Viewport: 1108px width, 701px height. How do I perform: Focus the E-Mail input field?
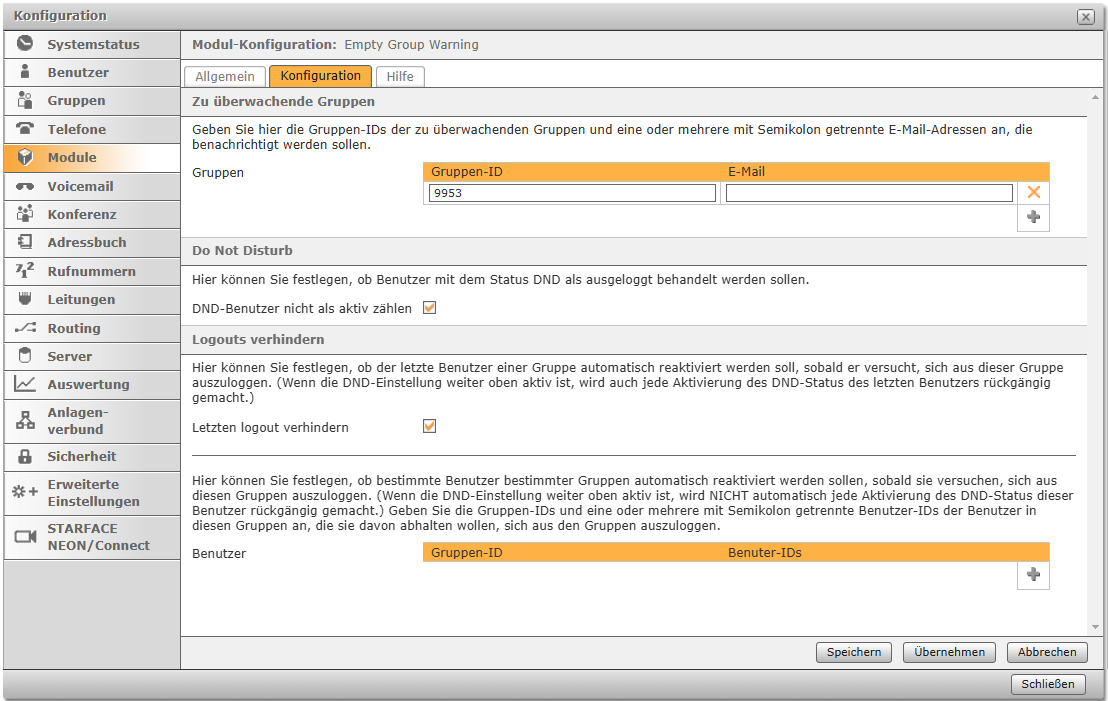click(x=869, y=193)
